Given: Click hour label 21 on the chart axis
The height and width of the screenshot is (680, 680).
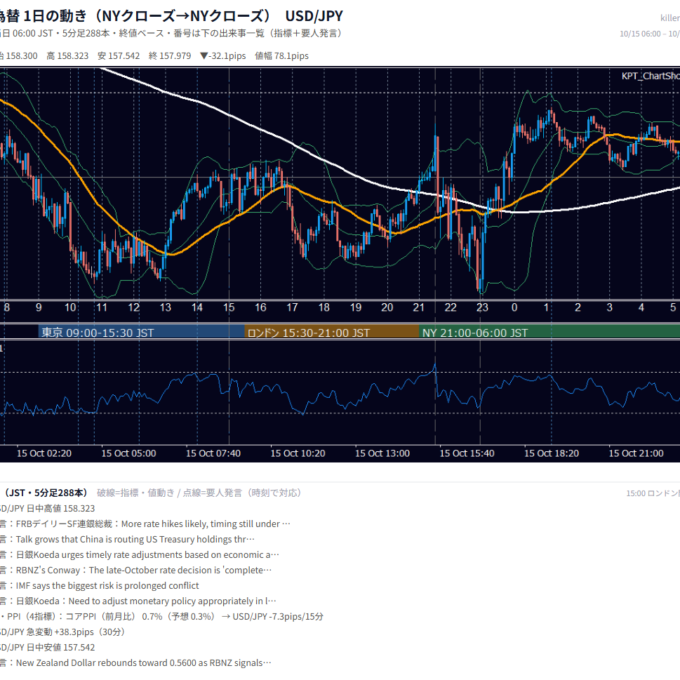Looking at the screenshot, I should [418, 307].
